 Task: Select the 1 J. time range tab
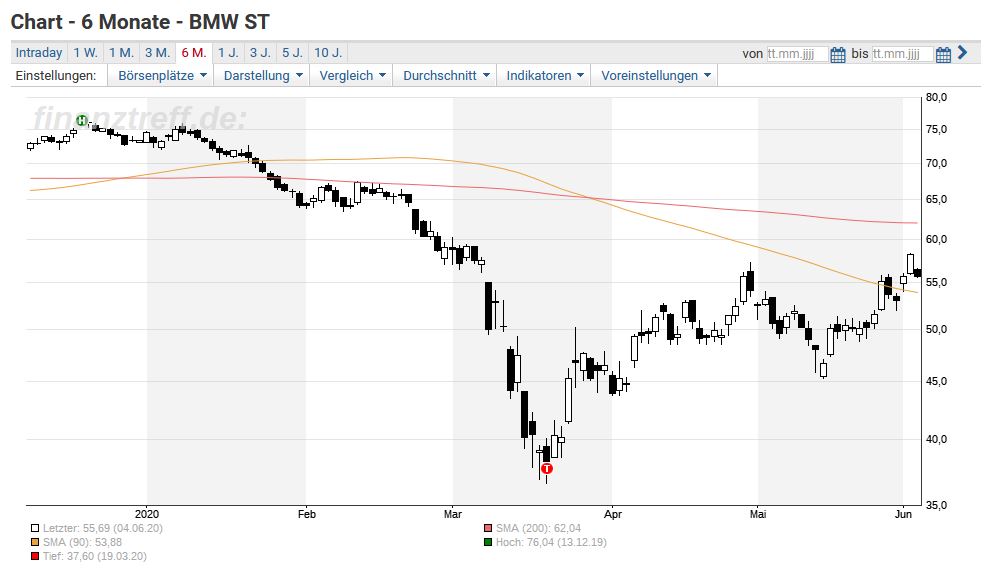pos(228,53)
